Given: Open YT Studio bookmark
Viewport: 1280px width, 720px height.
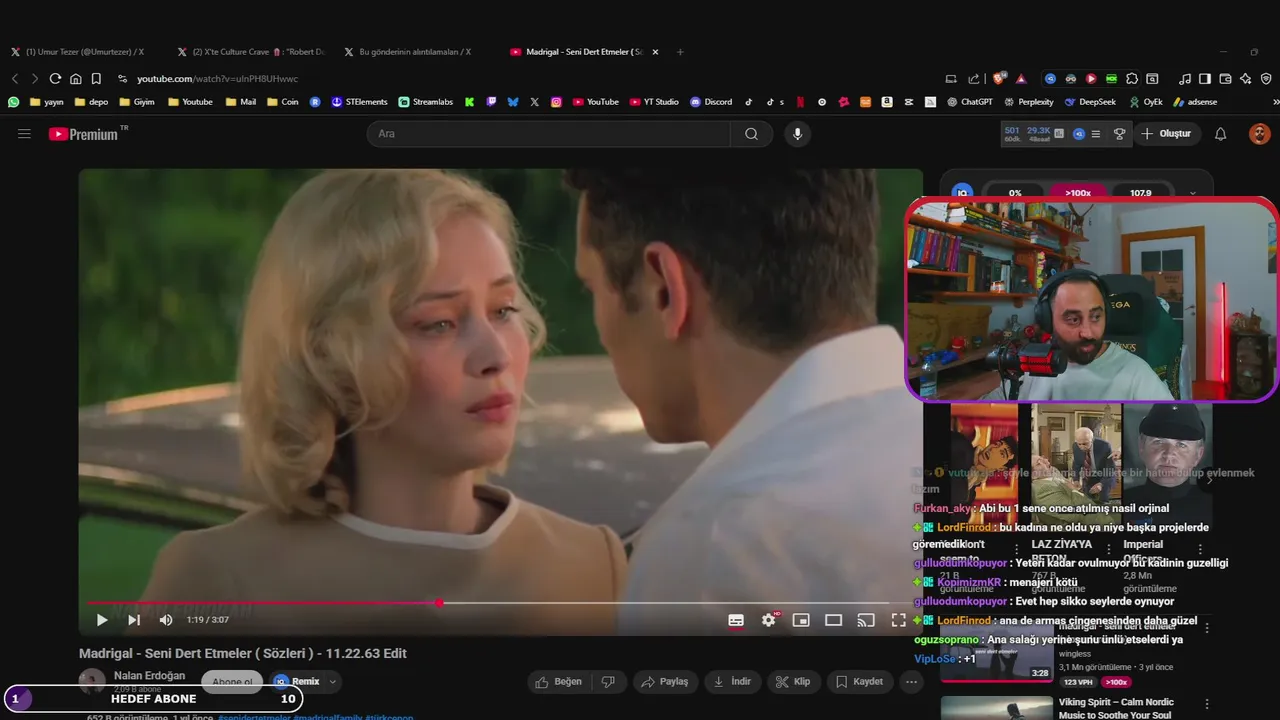Looking at the screenshot, I should click(654, 102).
